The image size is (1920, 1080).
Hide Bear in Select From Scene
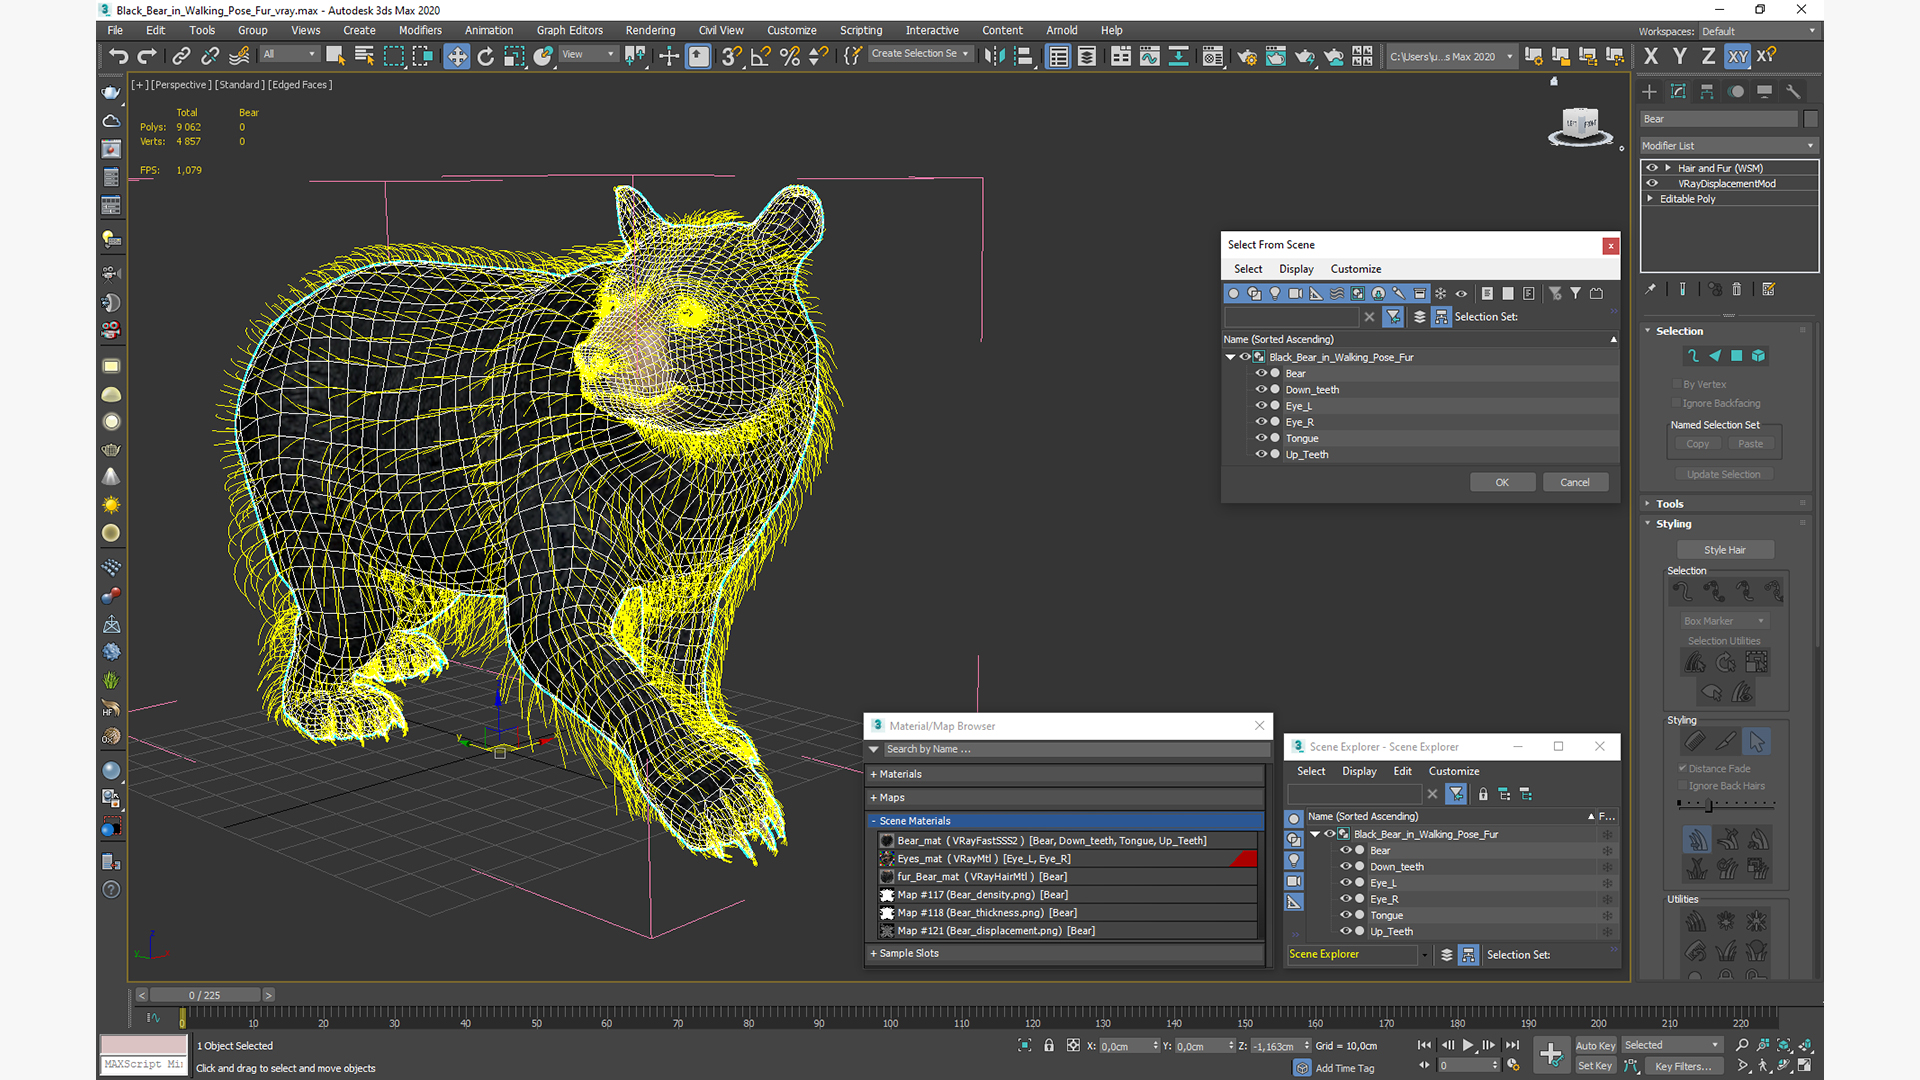1261,373
